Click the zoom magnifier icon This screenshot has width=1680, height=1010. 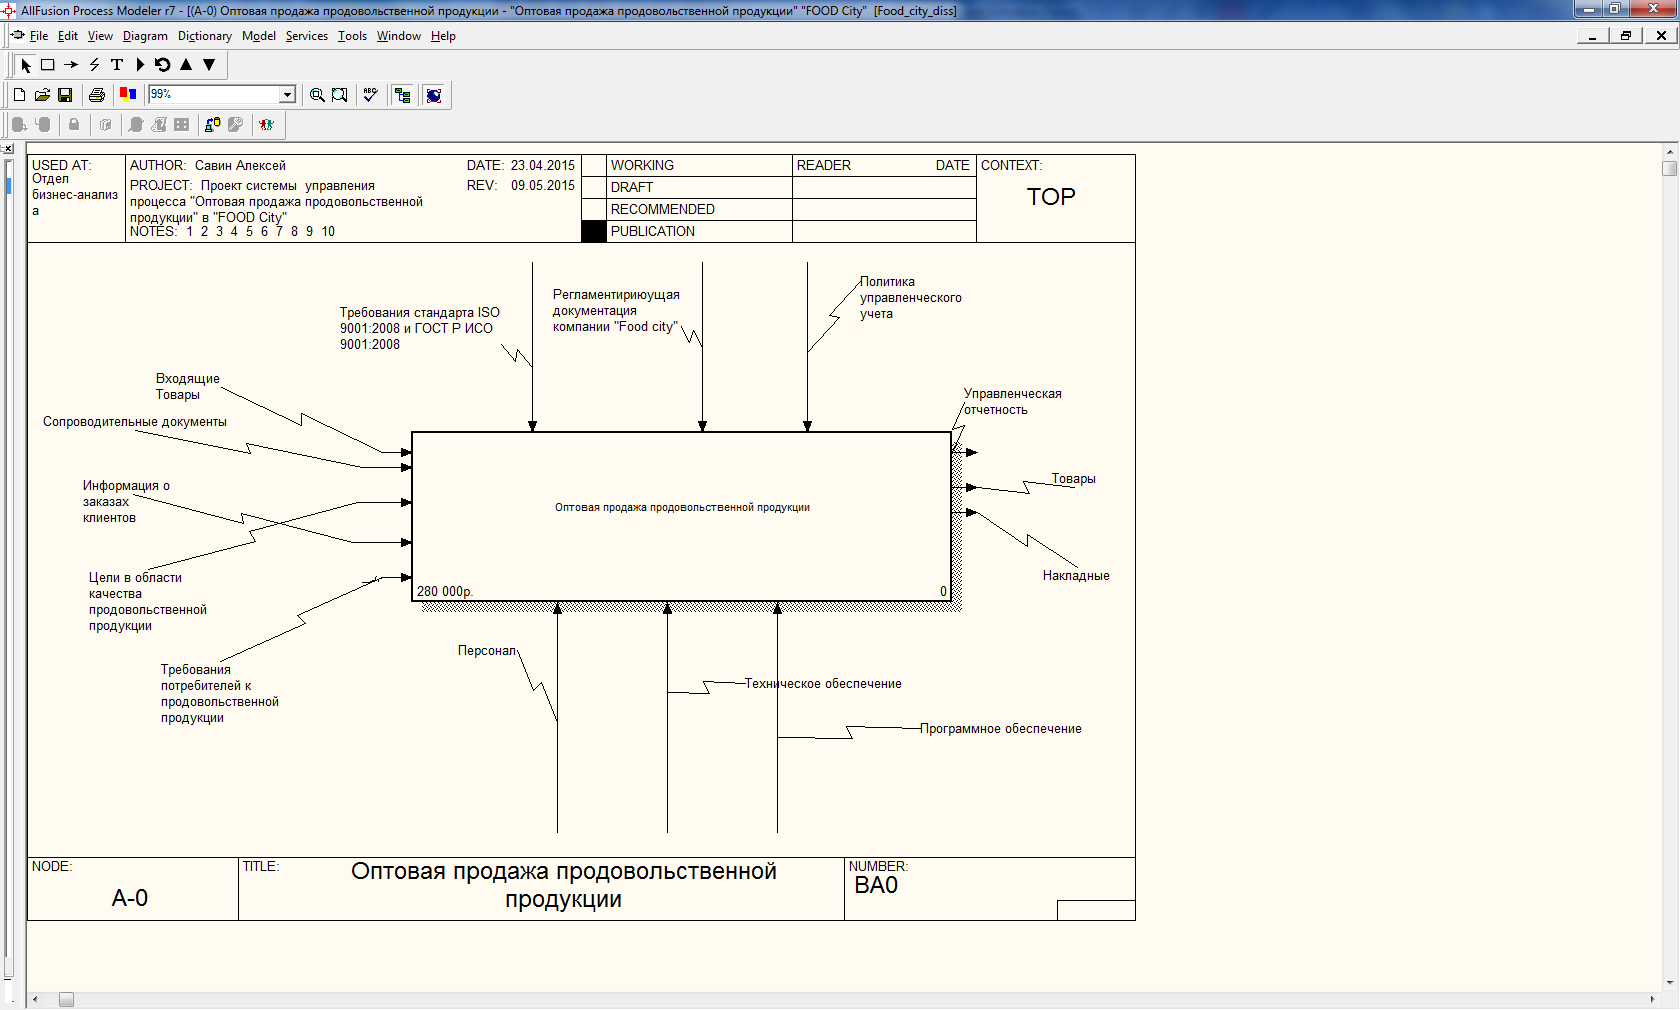(317, 95)
